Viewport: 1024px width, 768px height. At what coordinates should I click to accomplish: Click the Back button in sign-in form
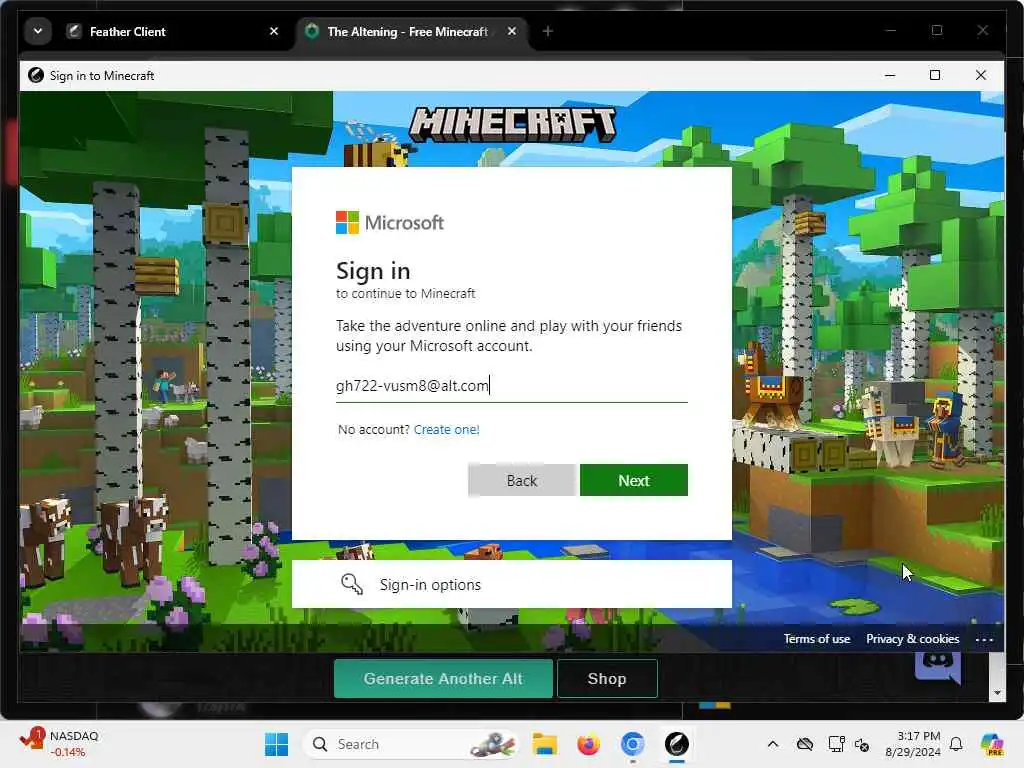pos(522,480)
